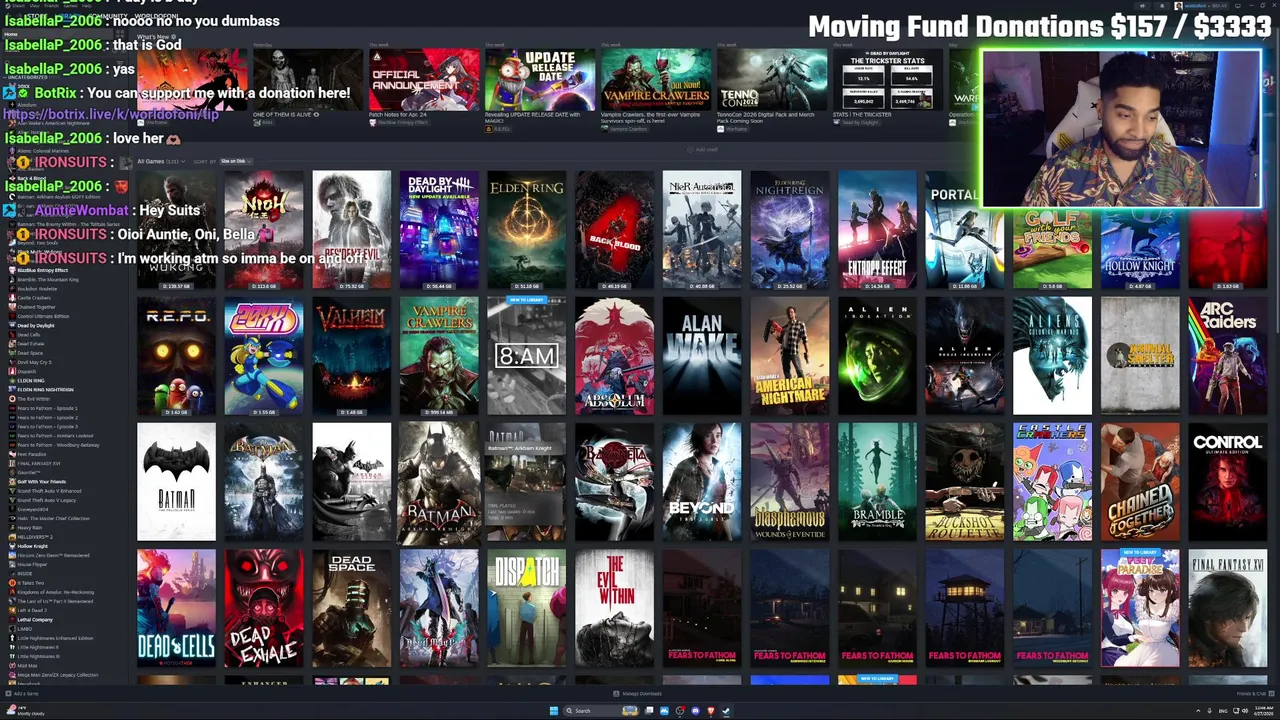Open the Back 4 Blood cover
Viewport: 1280px width, 720px height.
[x=615, y=230]
